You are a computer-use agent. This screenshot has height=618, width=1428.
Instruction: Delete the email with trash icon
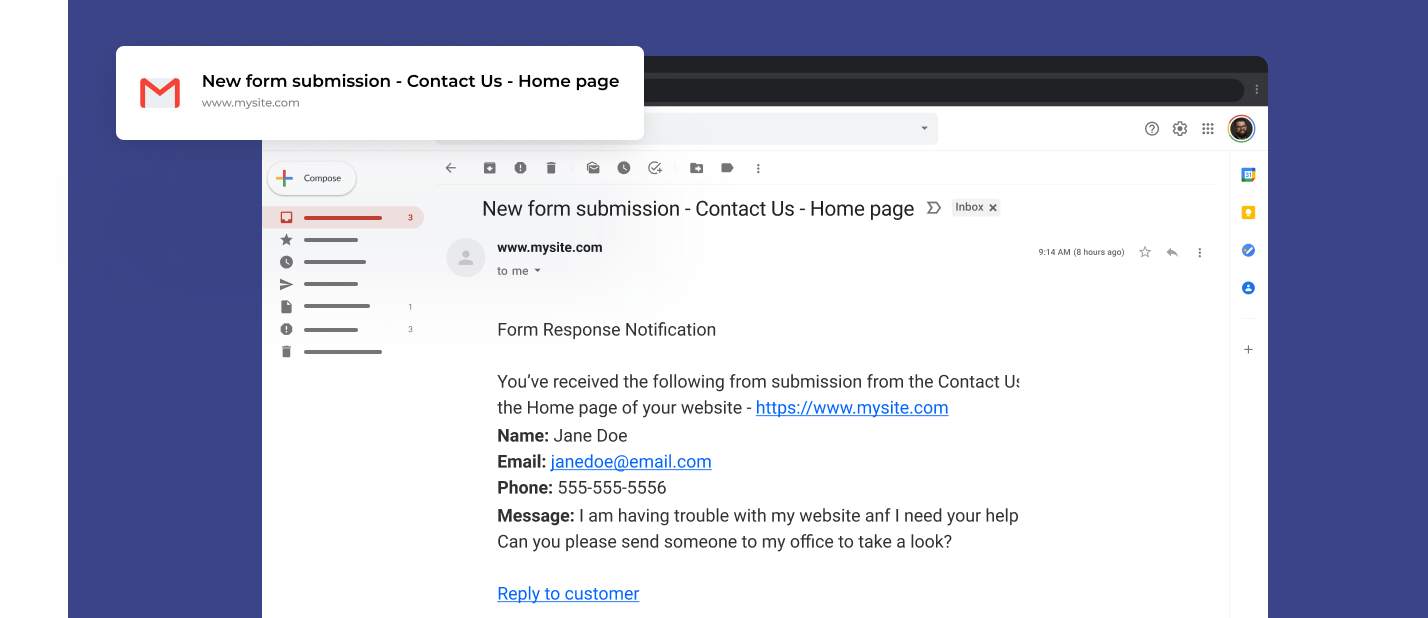[x=551, y=168]
